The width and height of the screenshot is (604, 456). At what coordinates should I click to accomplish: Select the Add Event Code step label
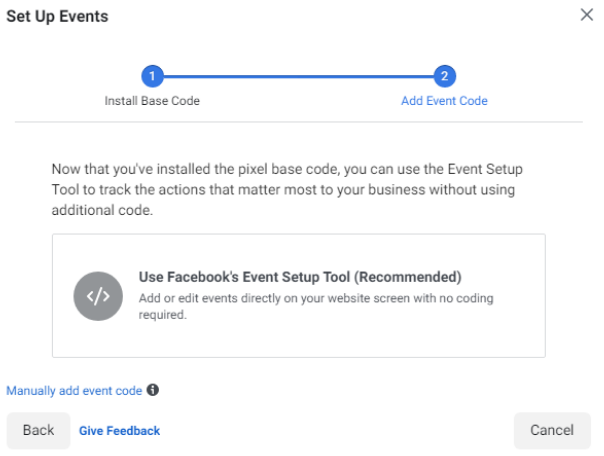[x=444, y=101]
